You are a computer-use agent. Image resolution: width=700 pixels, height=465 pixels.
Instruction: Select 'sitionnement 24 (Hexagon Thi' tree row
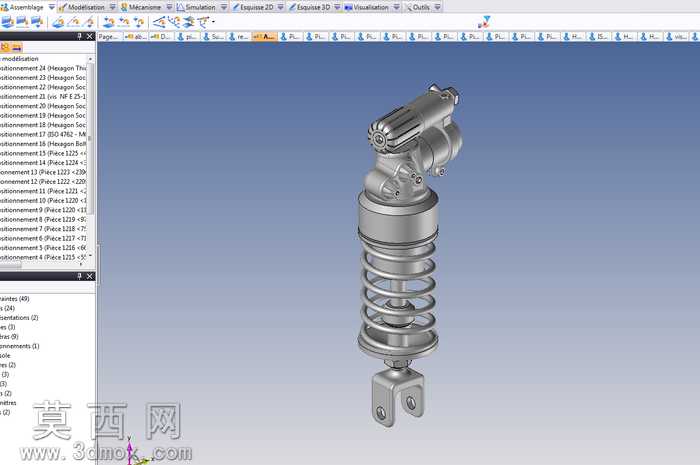pyautogui.click(x=43, y=68)
